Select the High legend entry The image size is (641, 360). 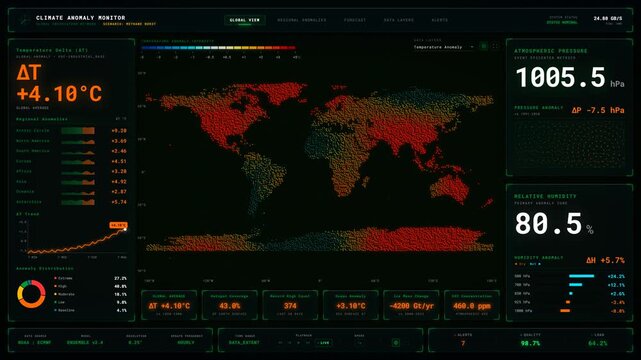90,286
